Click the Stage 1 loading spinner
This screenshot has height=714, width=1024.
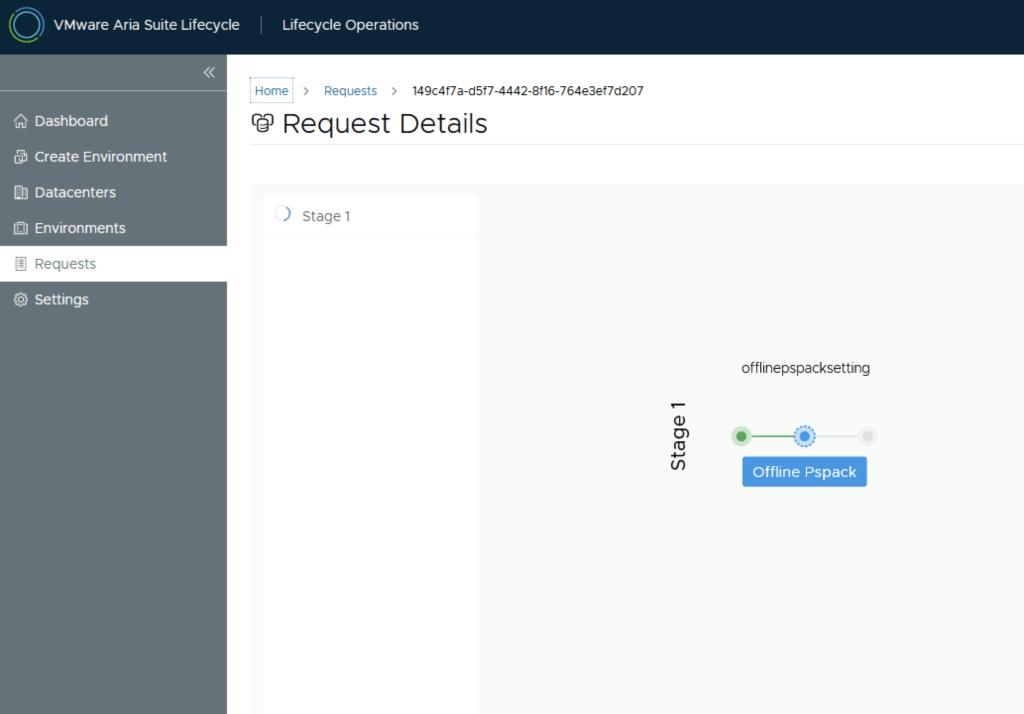pyautogui.click(x=282, y=214)
